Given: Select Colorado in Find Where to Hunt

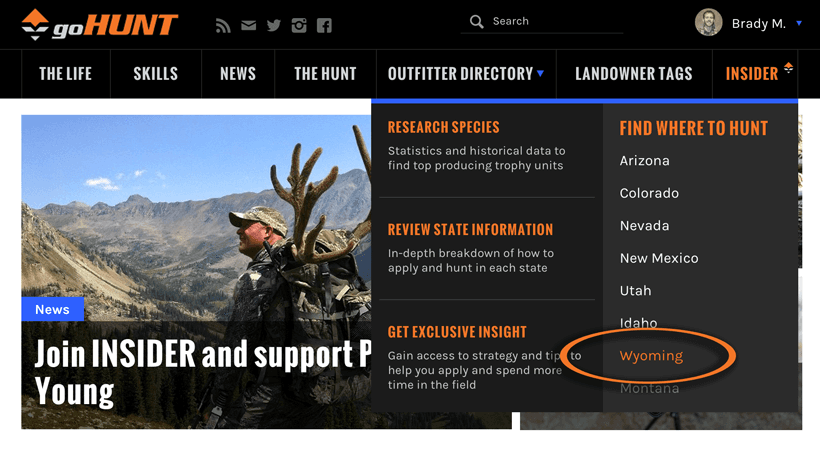Looking at the screenshot, I should click(x=649, y=193).
